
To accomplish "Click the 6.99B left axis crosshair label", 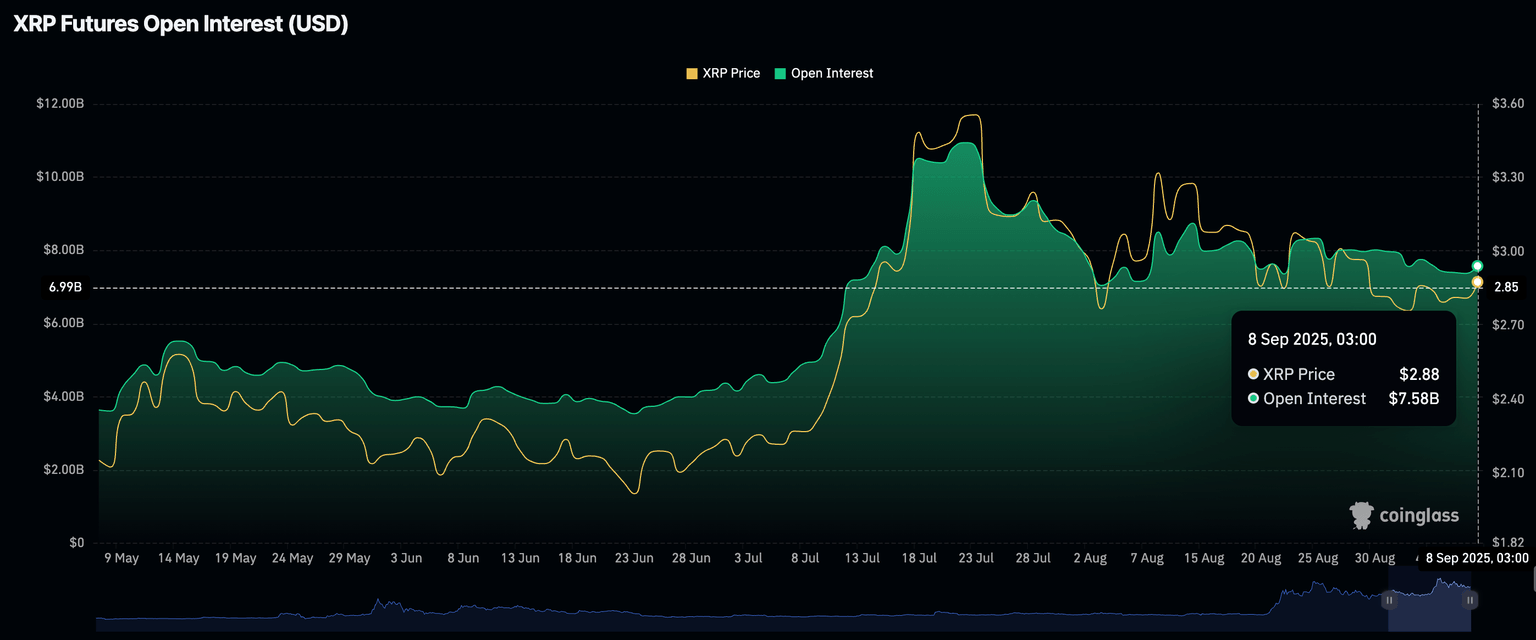I will pos(65,288).
